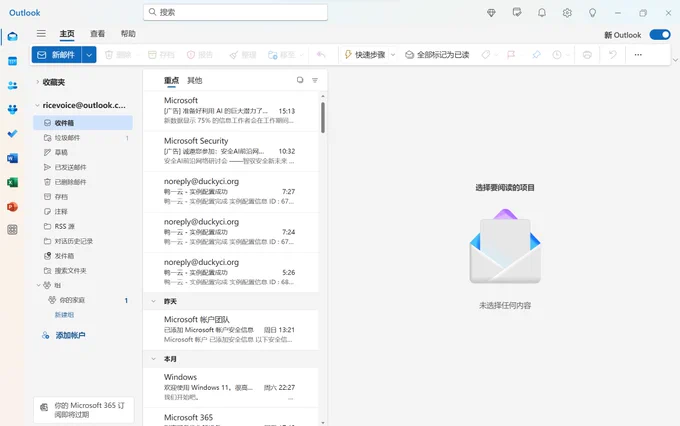Switch to the 帮助 ribbon tab
Screen dimensions: 680x426
pos(128,34)
